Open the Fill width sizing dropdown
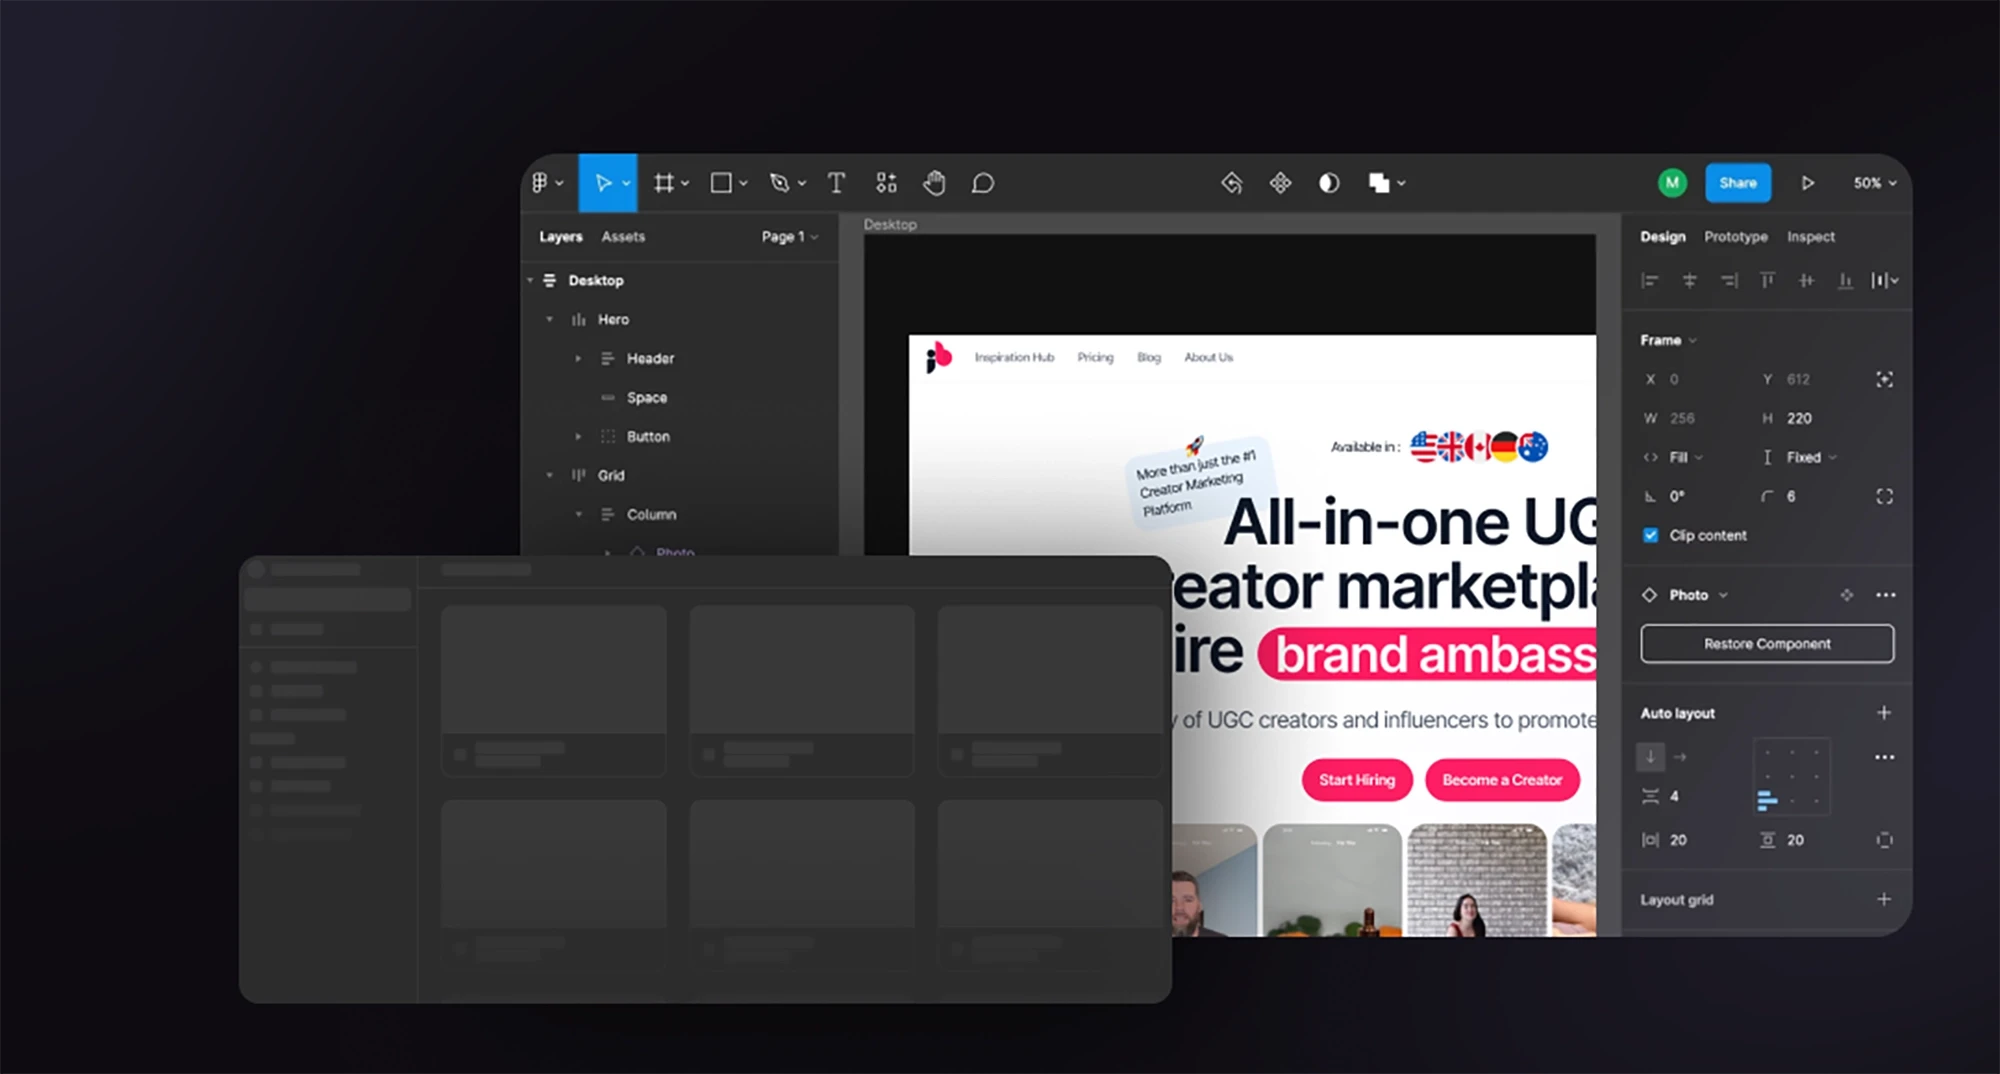2000x1074 pixels. pyautogui.click(x=1685, y=457)
